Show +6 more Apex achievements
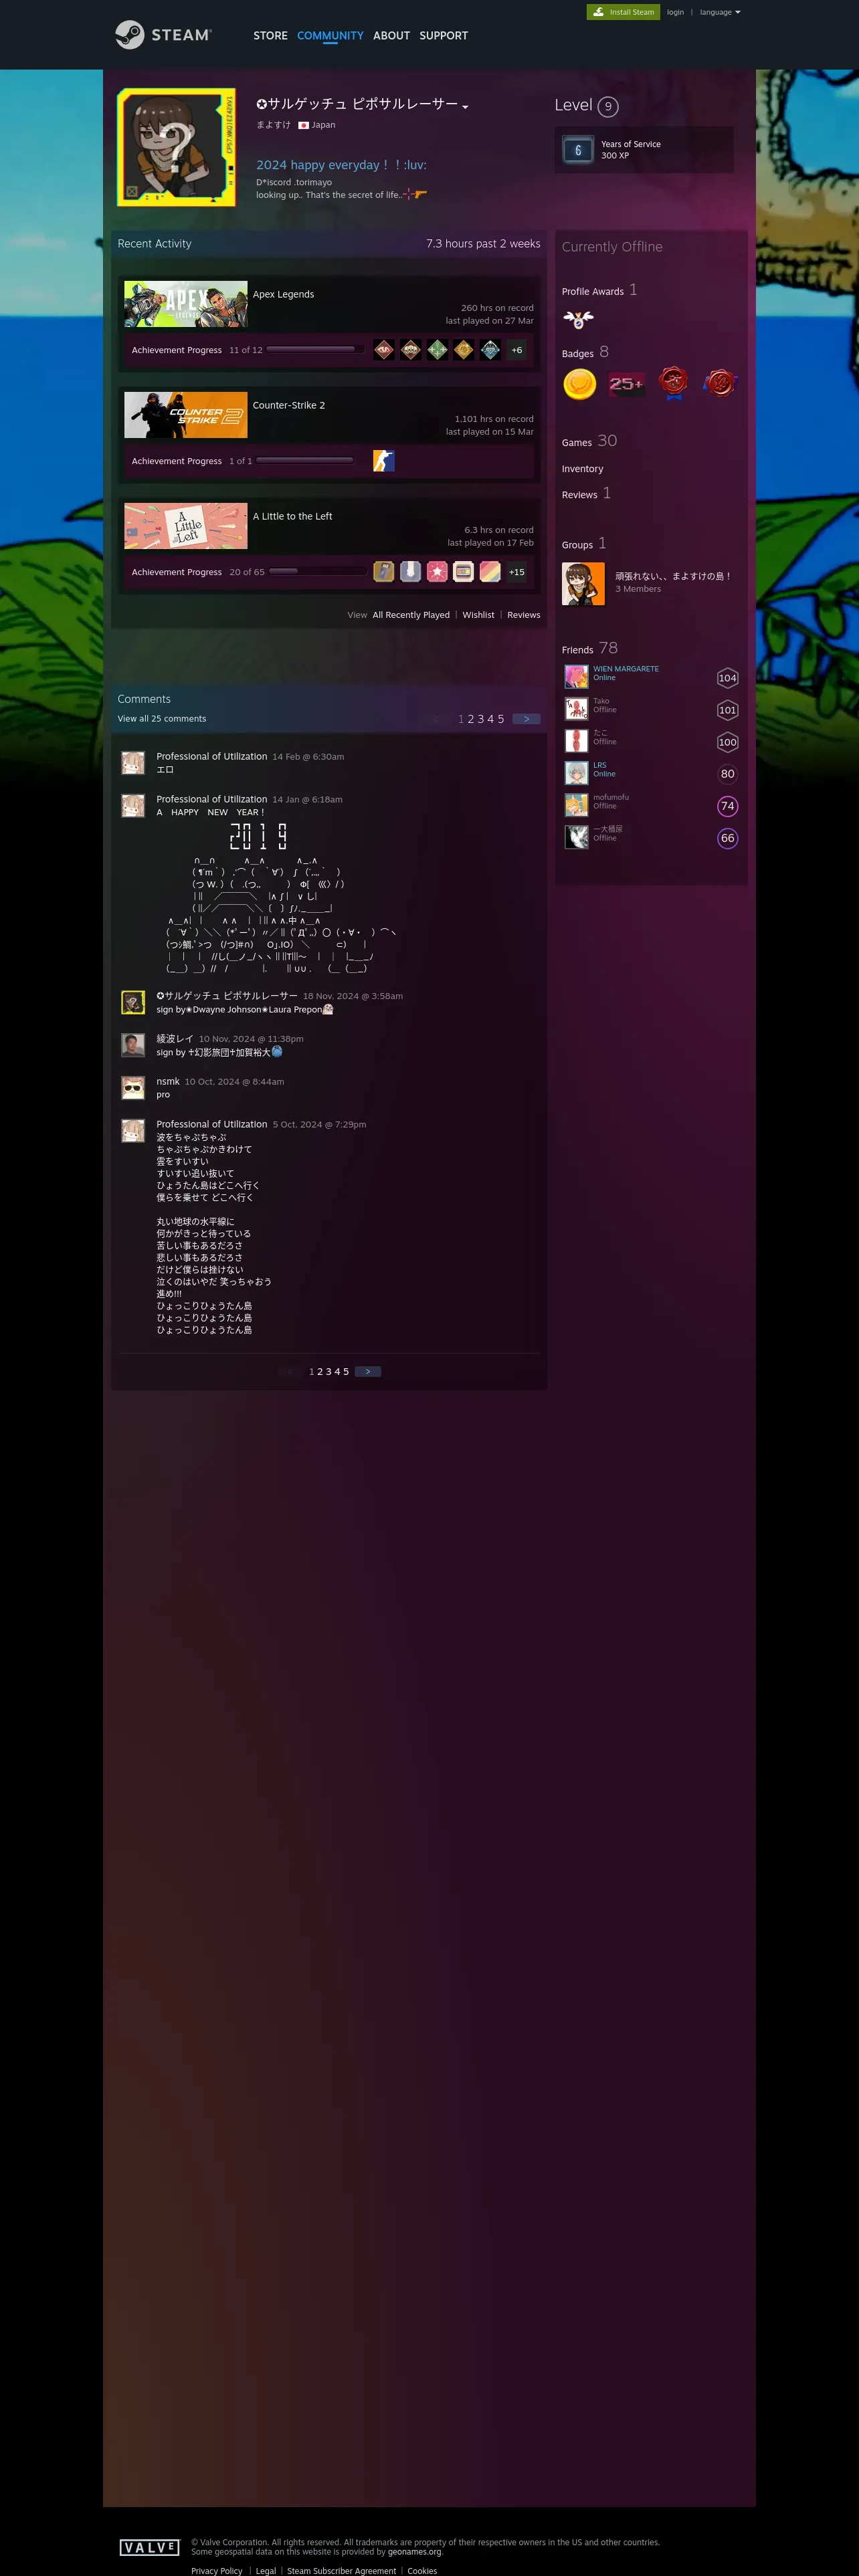859x2576 pixels. point(516,350)
